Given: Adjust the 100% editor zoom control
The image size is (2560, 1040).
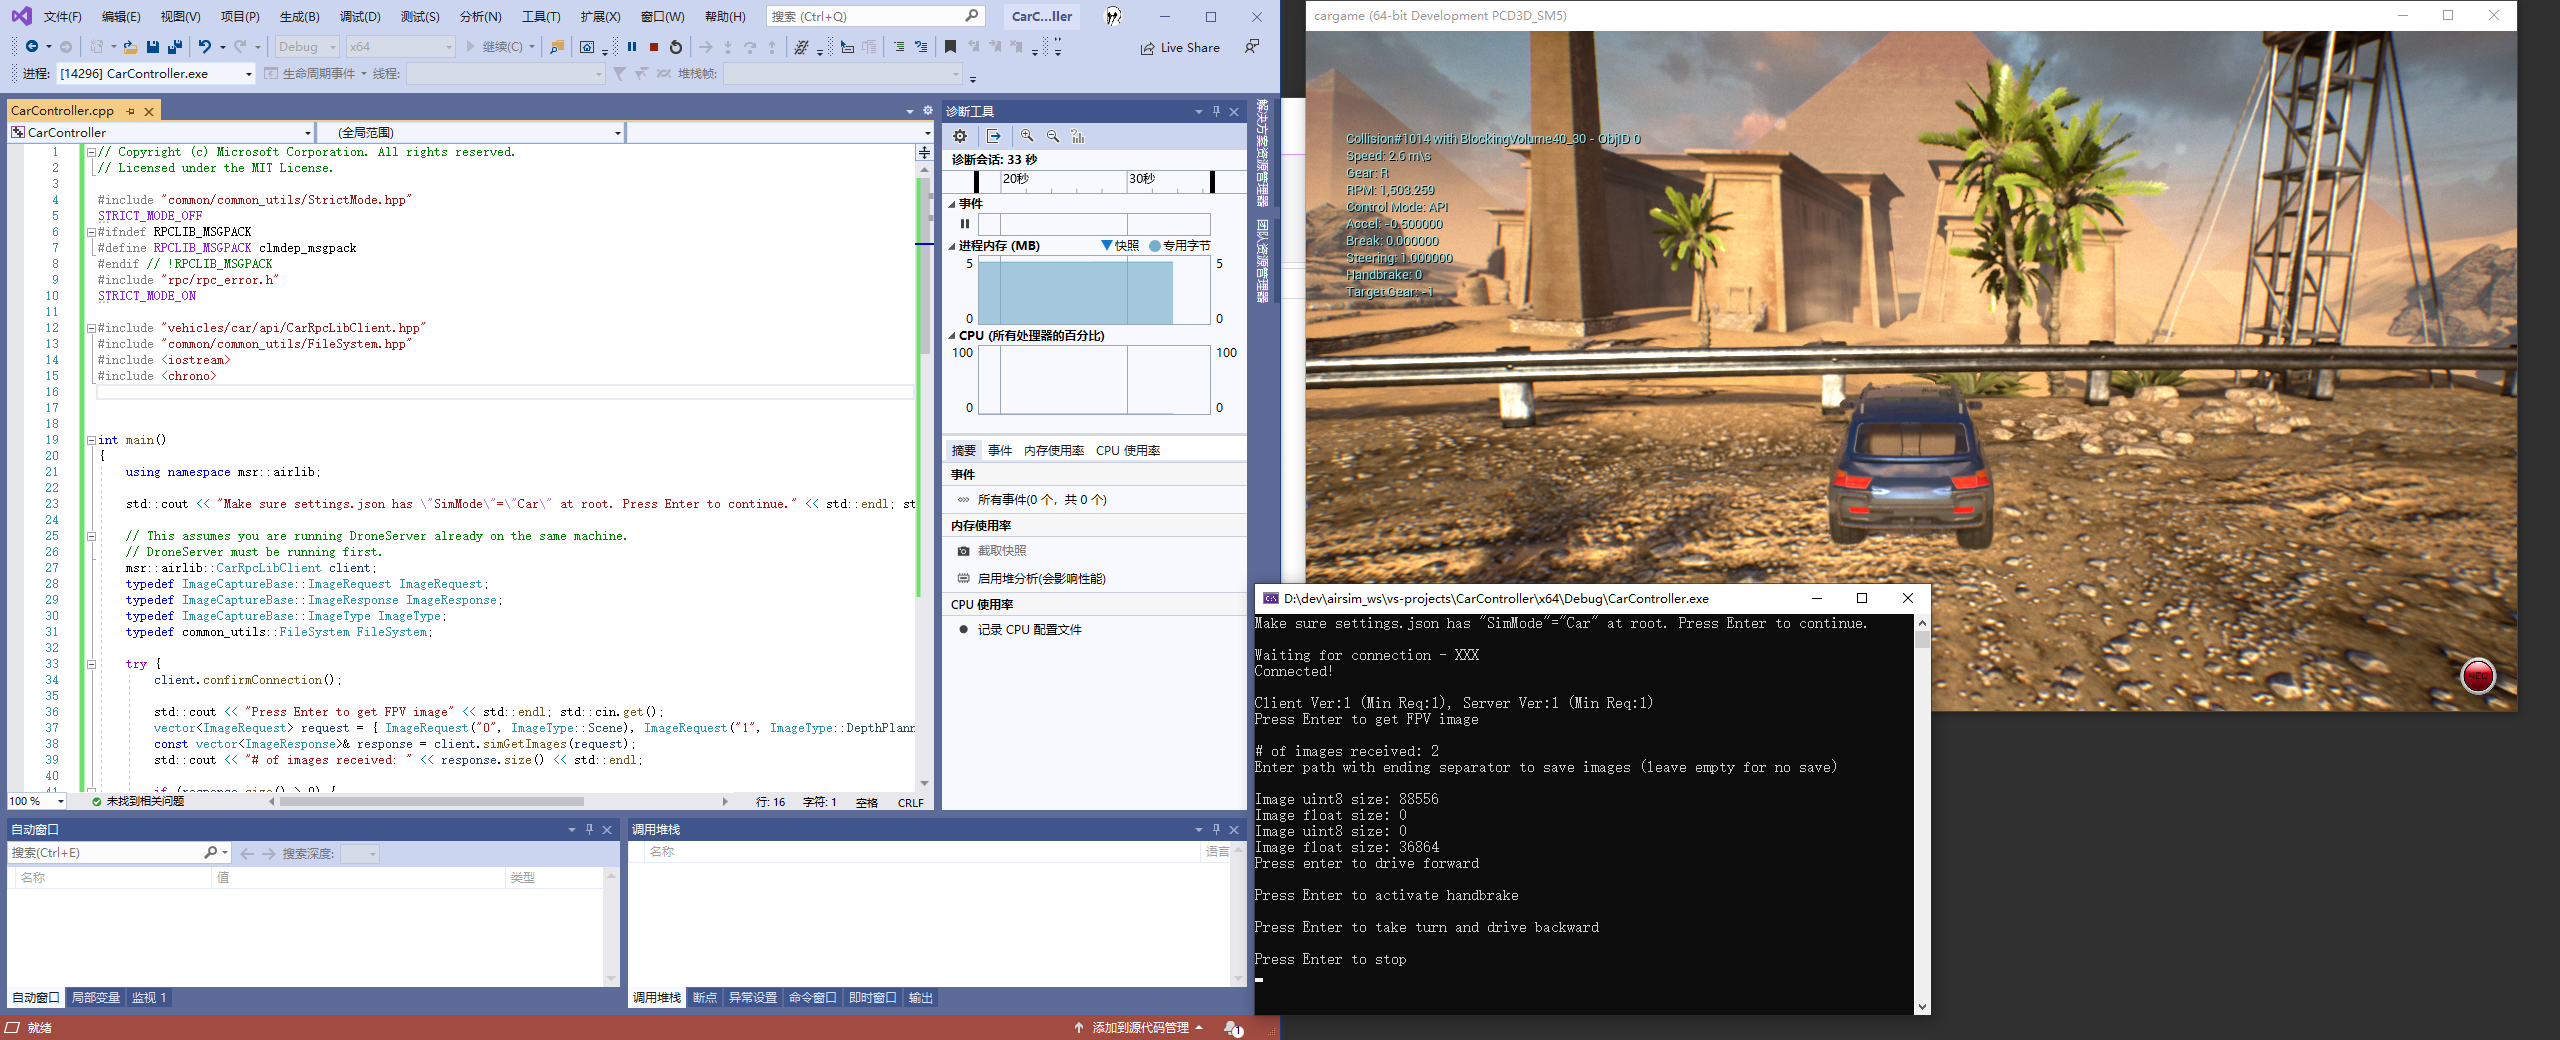Looking at the screenshot, I should [34, 801].
